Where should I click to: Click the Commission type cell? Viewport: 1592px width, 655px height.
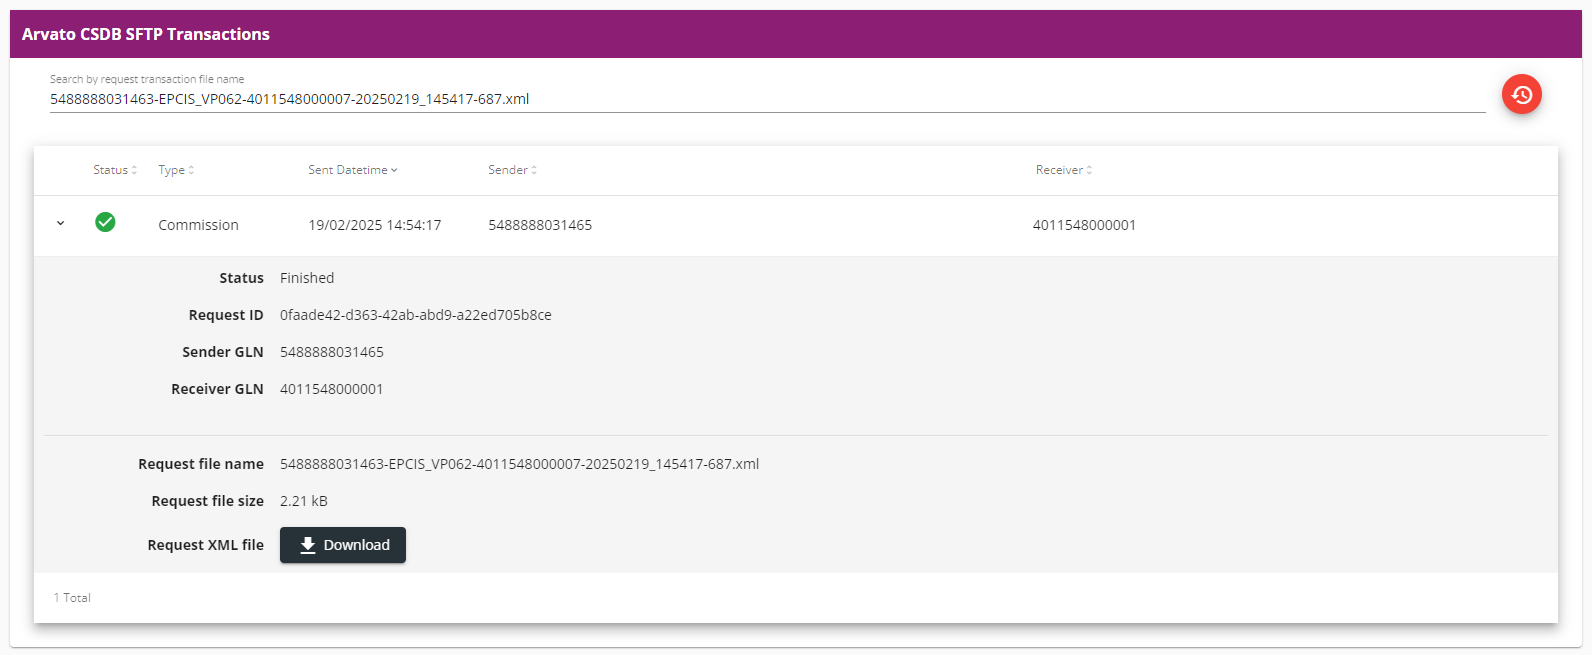(x=198, y=225)
